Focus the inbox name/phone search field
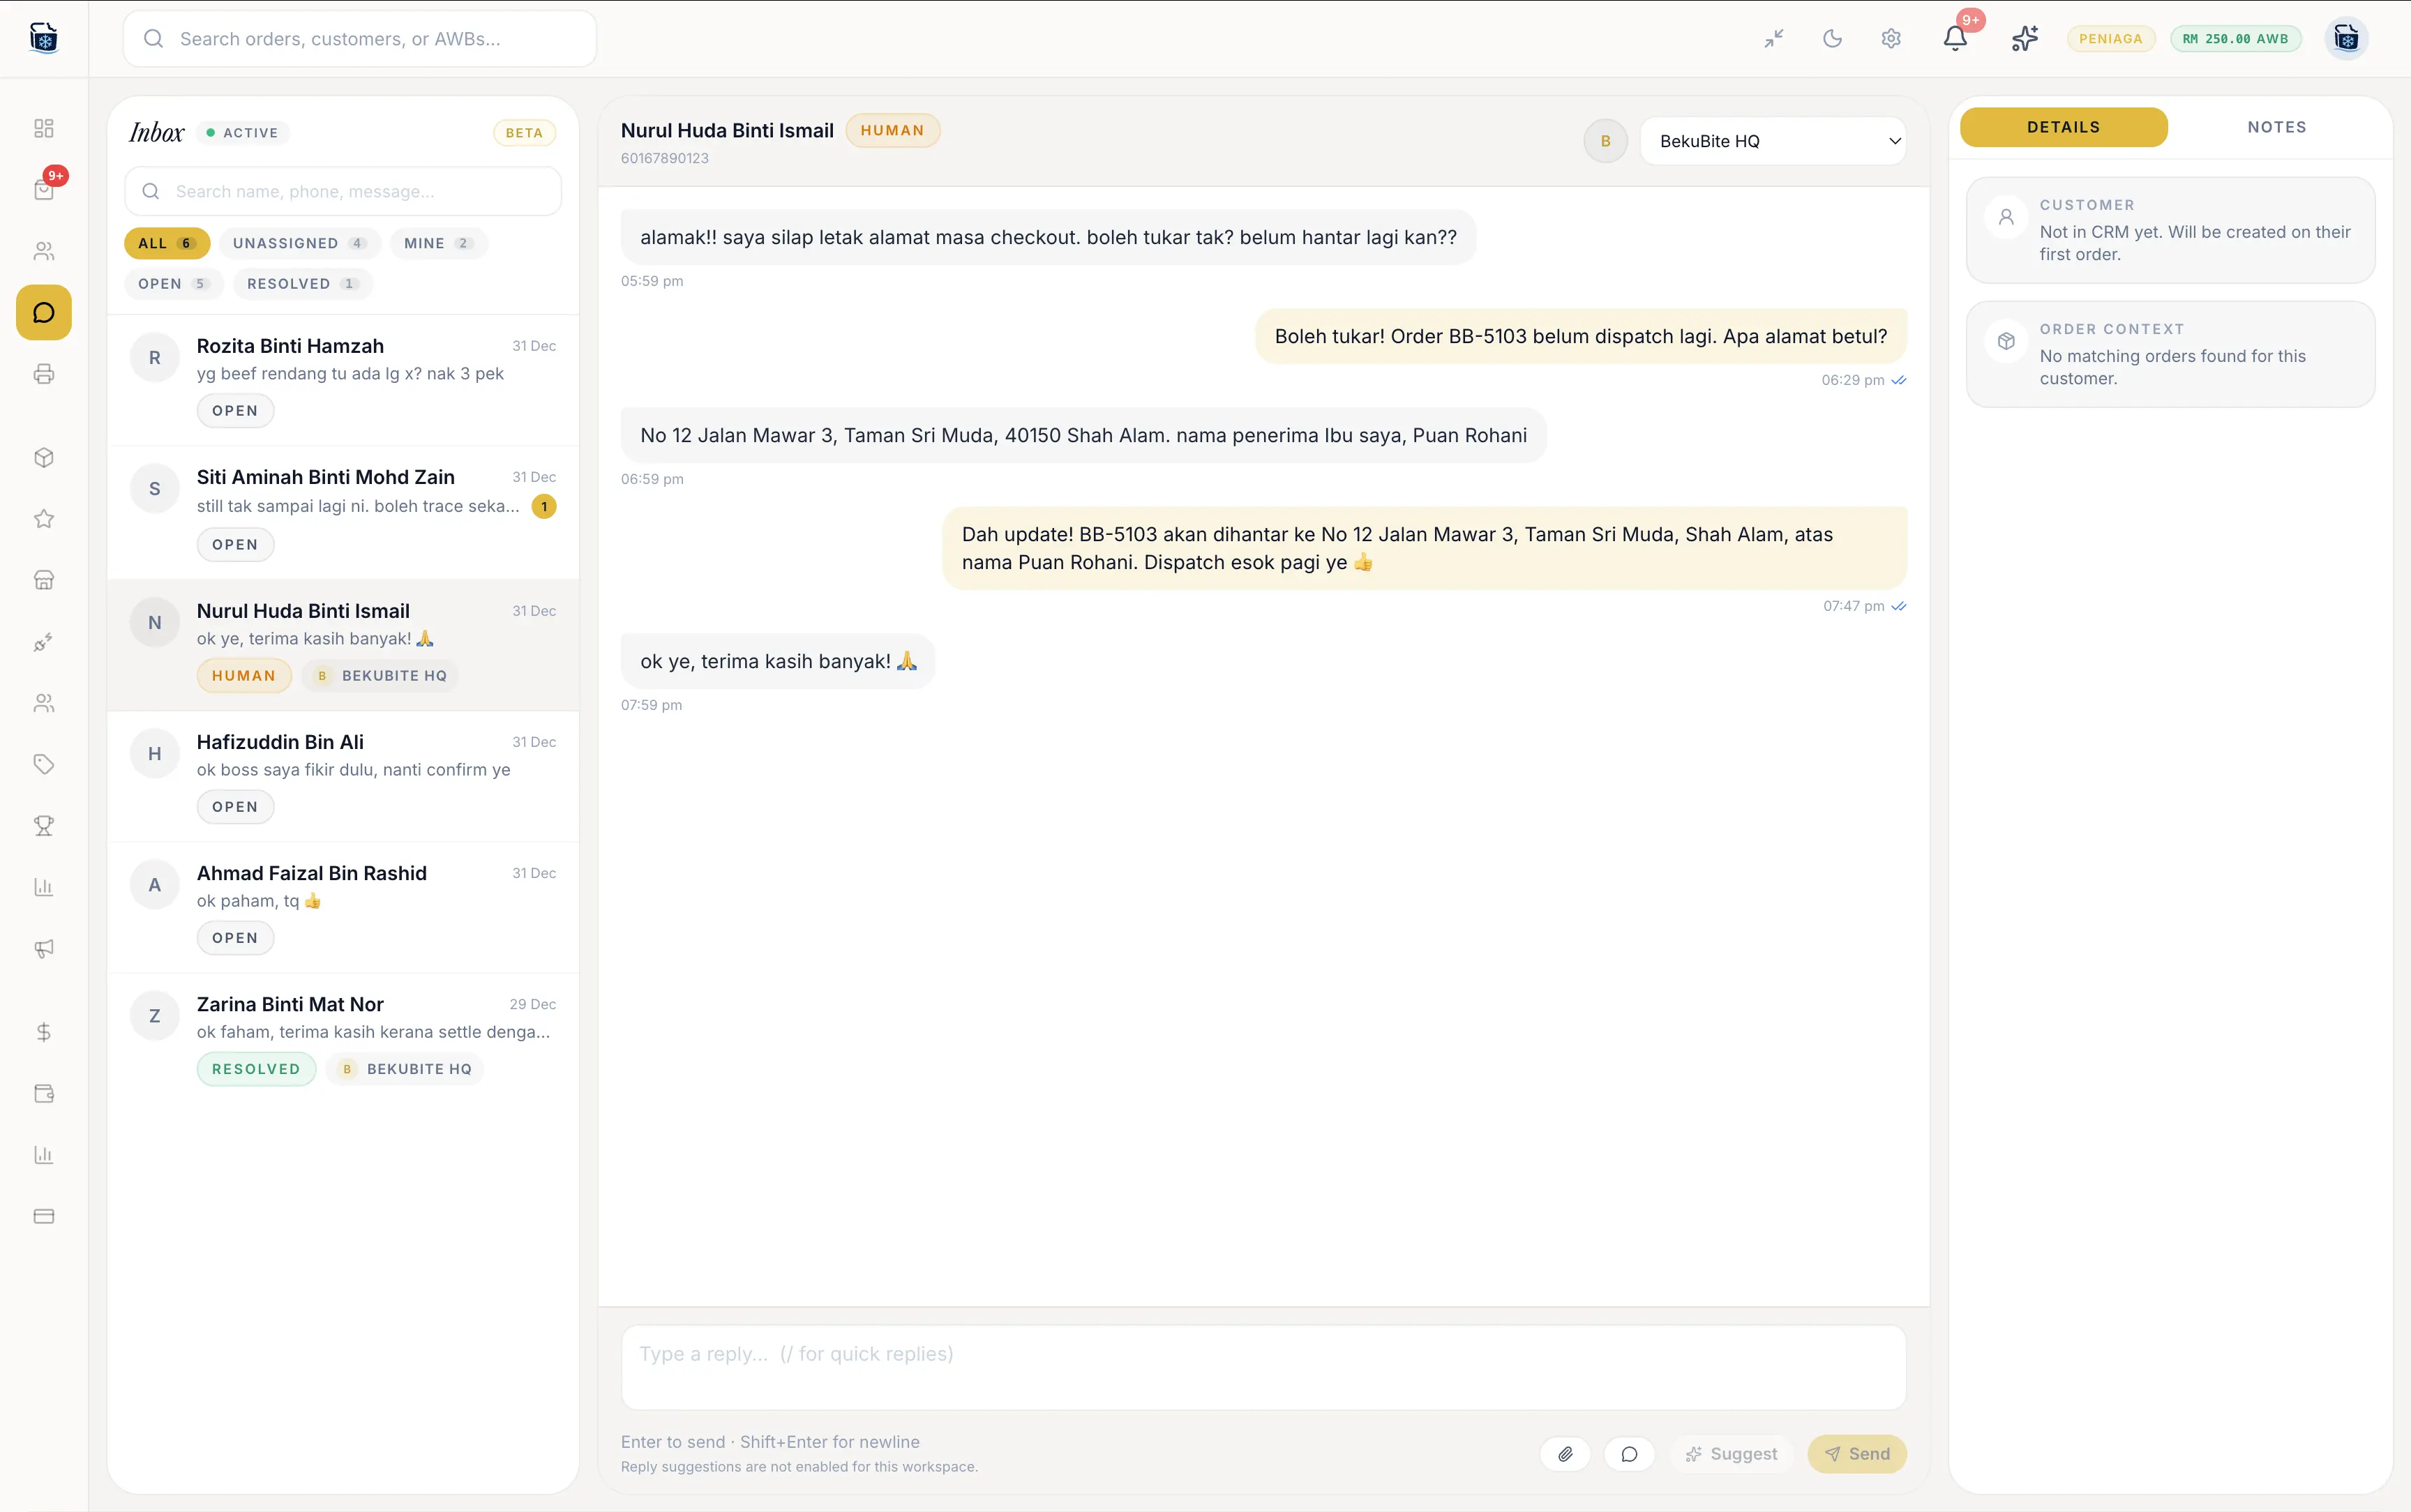 coord(343,191)
